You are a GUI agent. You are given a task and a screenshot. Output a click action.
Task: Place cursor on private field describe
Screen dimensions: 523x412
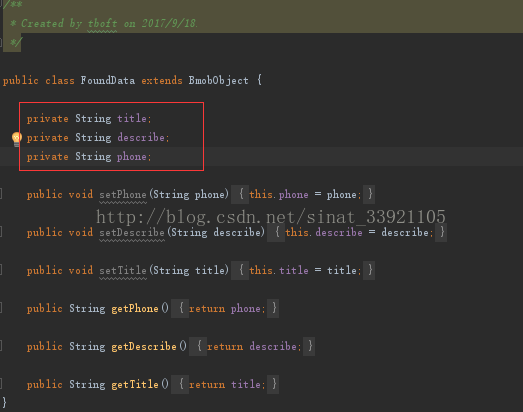pos(141,137)
